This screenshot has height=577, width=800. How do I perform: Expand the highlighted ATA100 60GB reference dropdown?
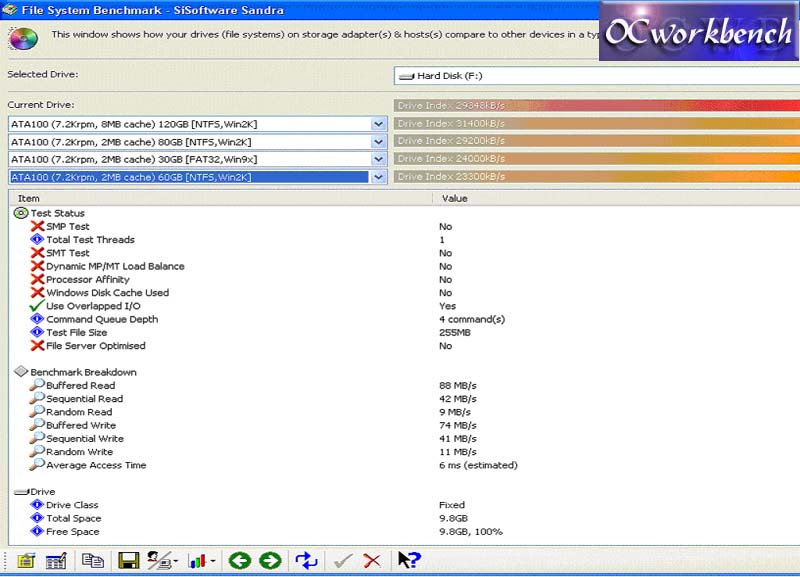click(x=378, y=177)
